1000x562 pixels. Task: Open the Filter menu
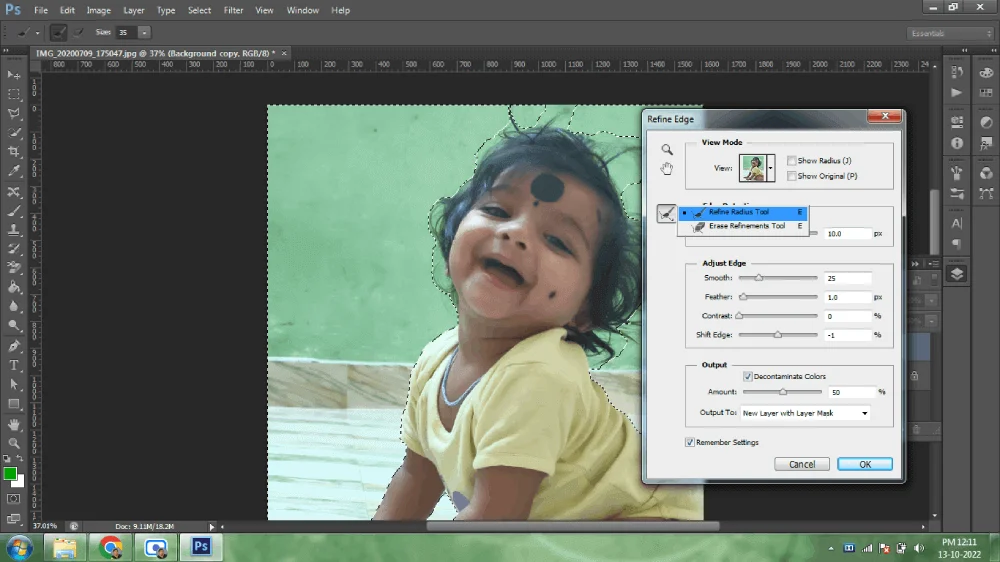pyautogui.click(x=233, y=10)
